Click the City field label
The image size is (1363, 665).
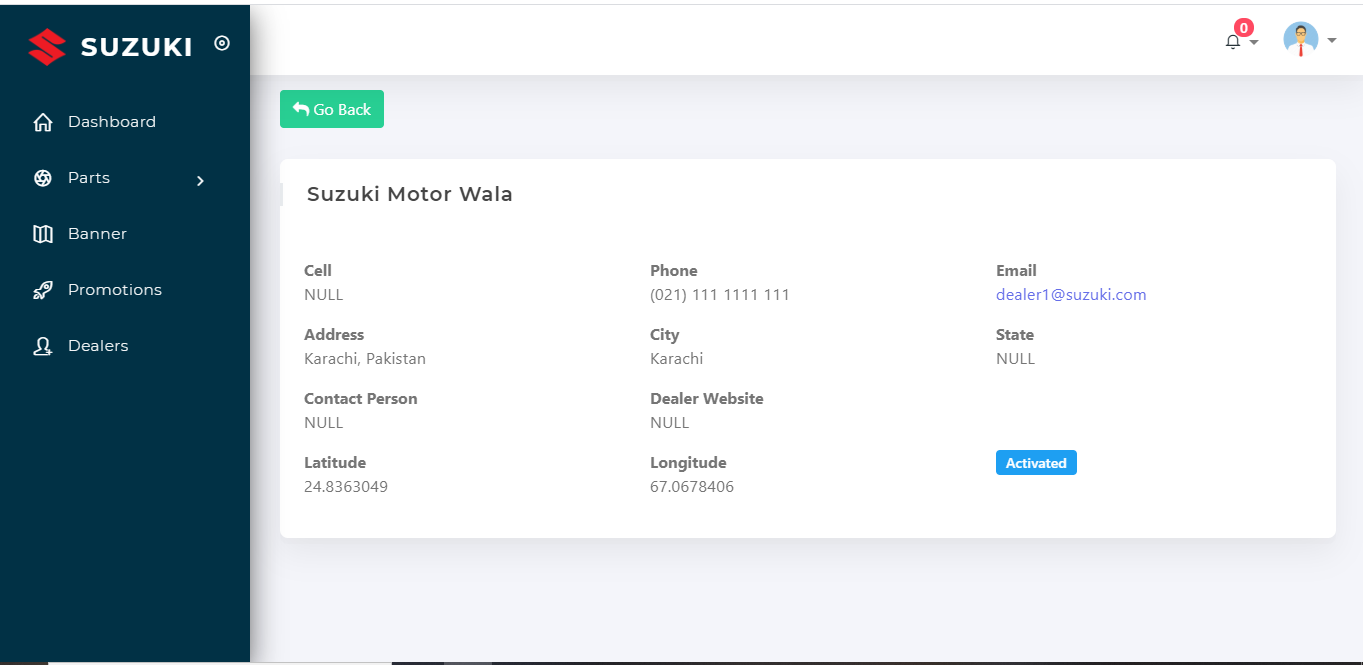pyautogui.click(x=665, y=335)
